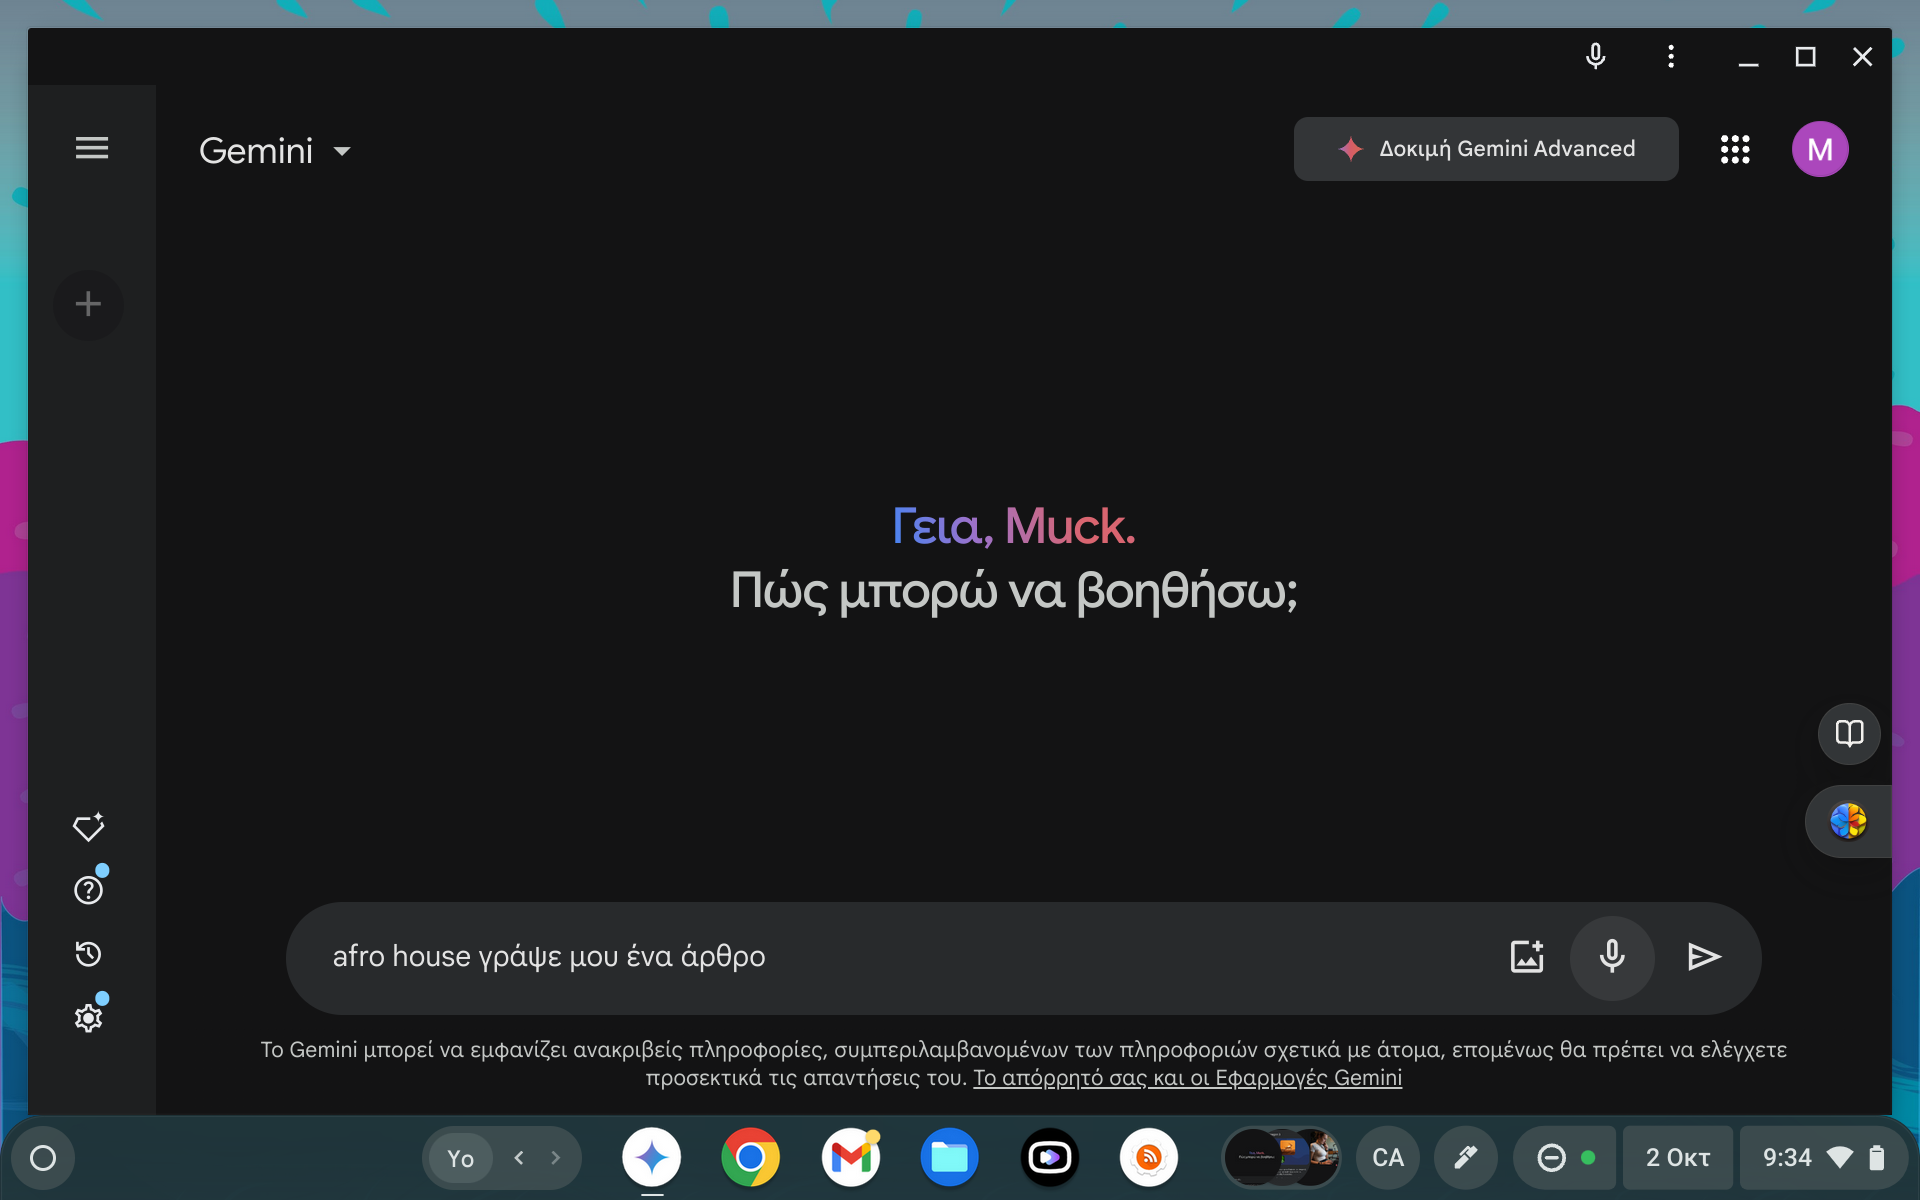This screenshot has height=1200, width=1920.
Task: Click the Gemini Saved items heart icon
Action: 90,828
